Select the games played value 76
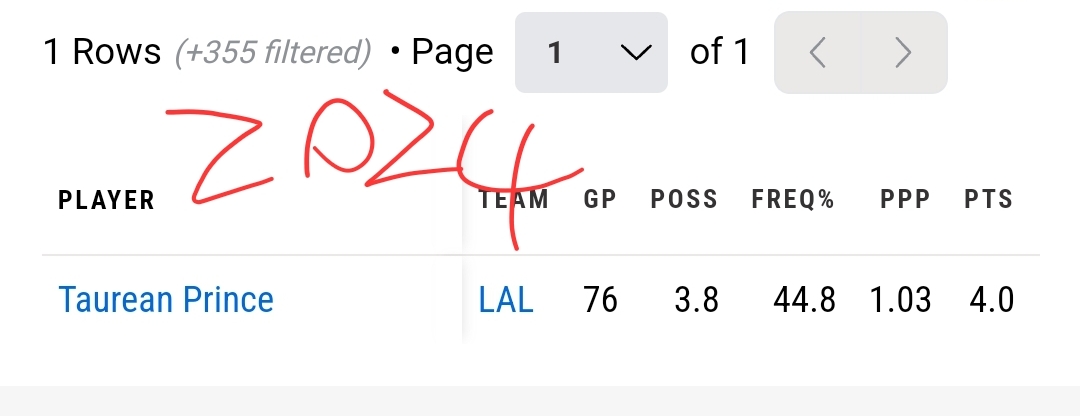Viewport: 1080px width, 416px height. tap(600, 300)
